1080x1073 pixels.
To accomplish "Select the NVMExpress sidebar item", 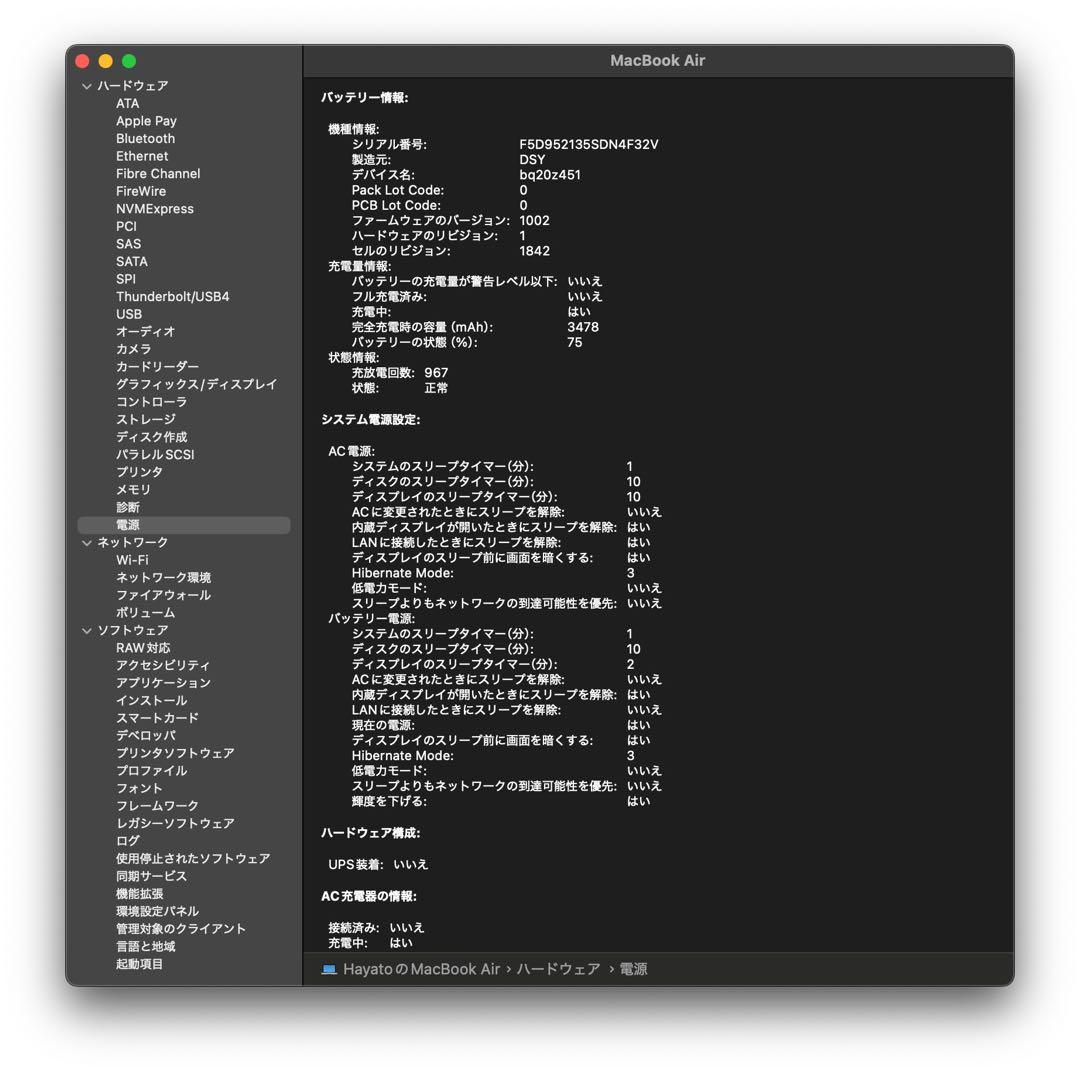I will pyautogui.click(x=155, y=209).
